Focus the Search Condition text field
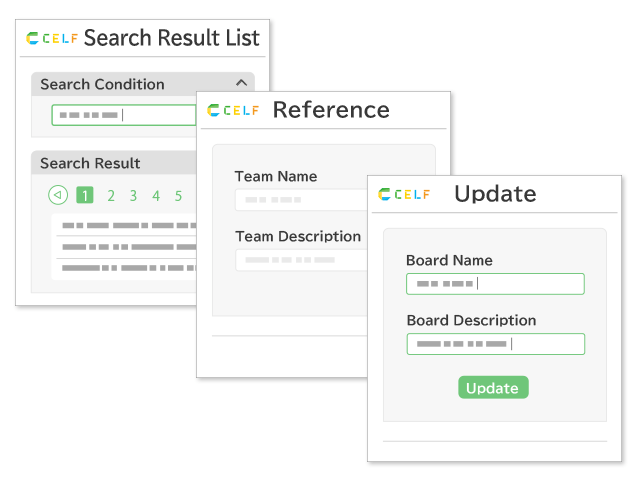 (124, 115)
